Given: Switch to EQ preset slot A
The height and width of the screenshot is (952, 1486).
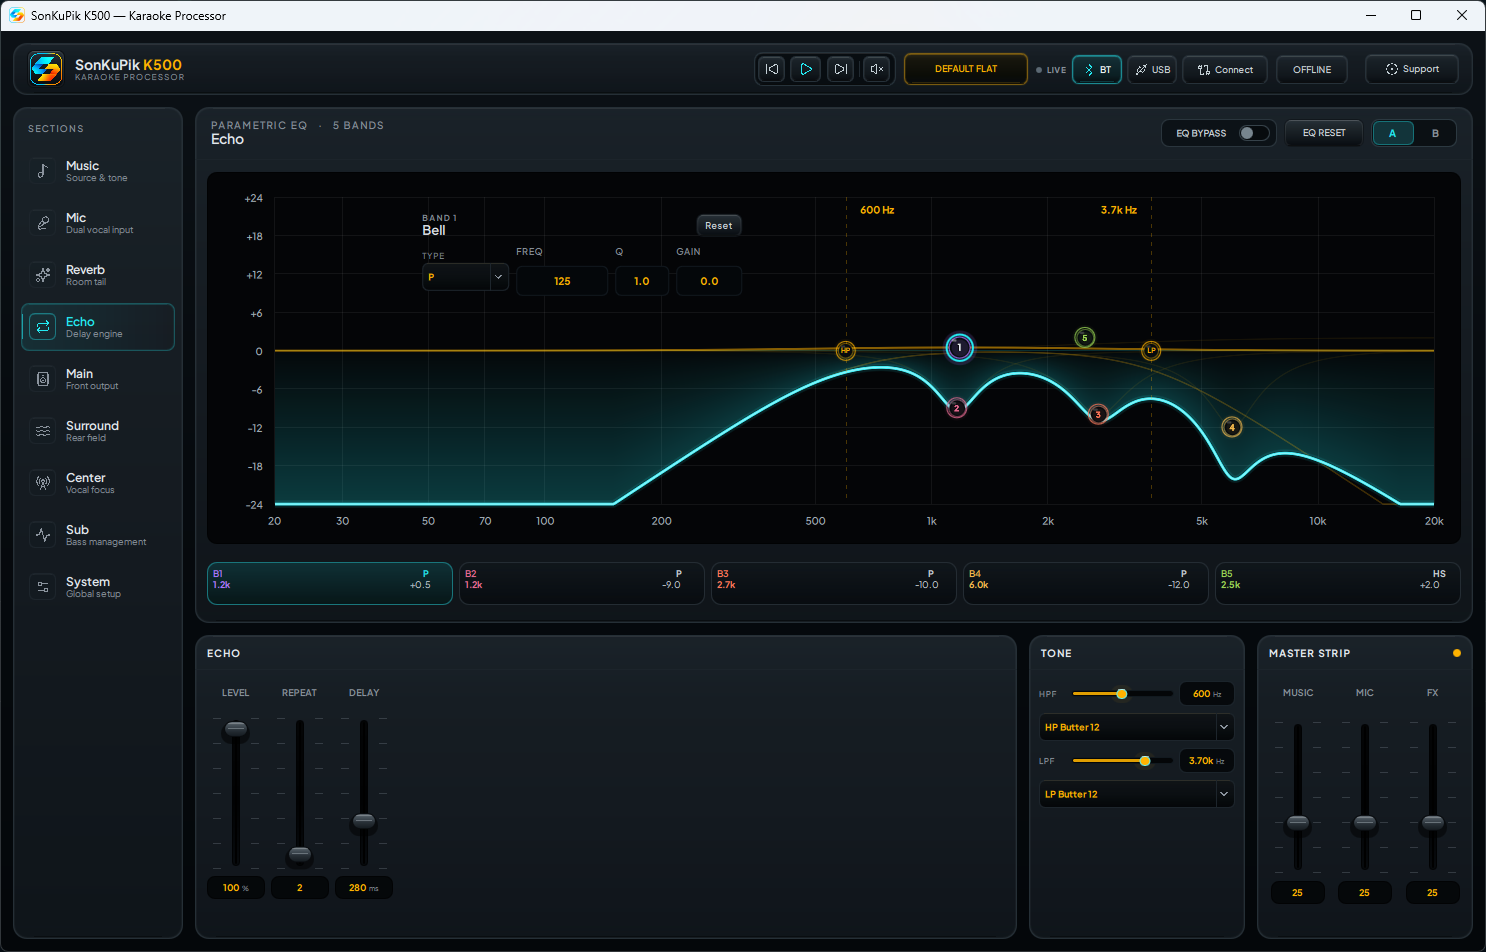Looking at the screenshot, I should click(x=1392, y=133).
